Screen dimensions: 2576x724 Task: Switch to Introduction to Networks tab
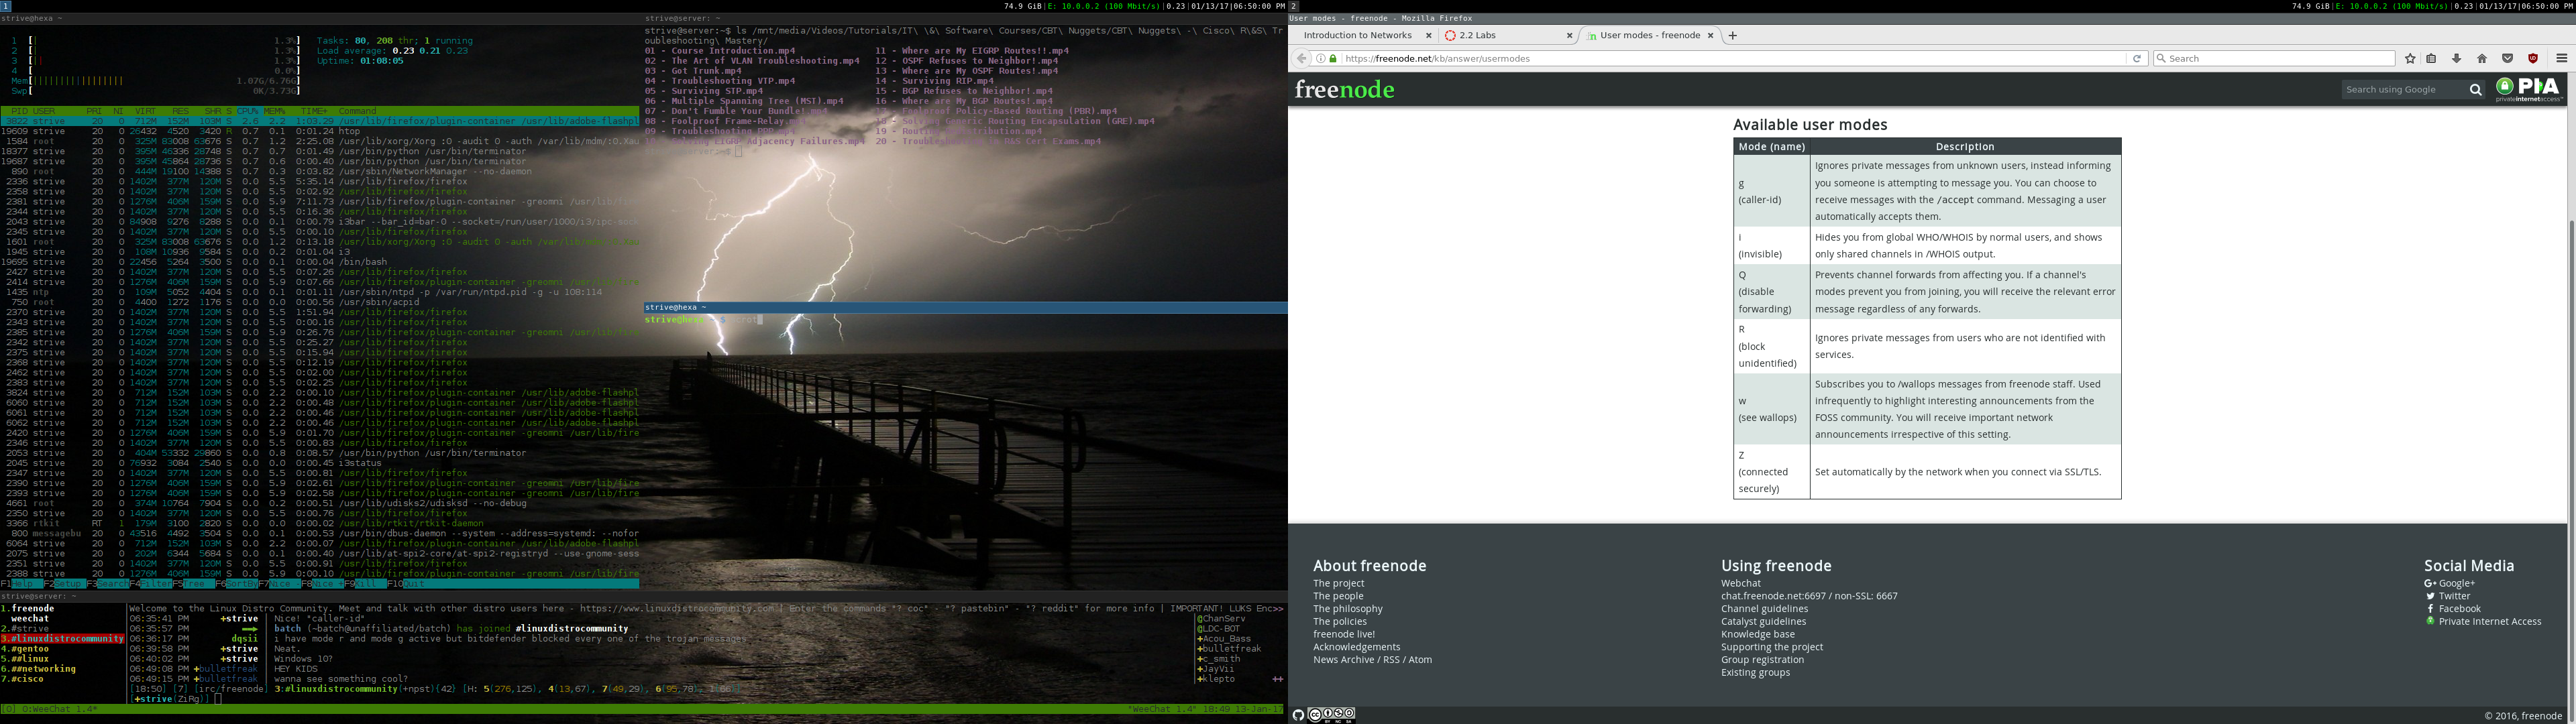pyautogui.click(x=1363, y=35)
